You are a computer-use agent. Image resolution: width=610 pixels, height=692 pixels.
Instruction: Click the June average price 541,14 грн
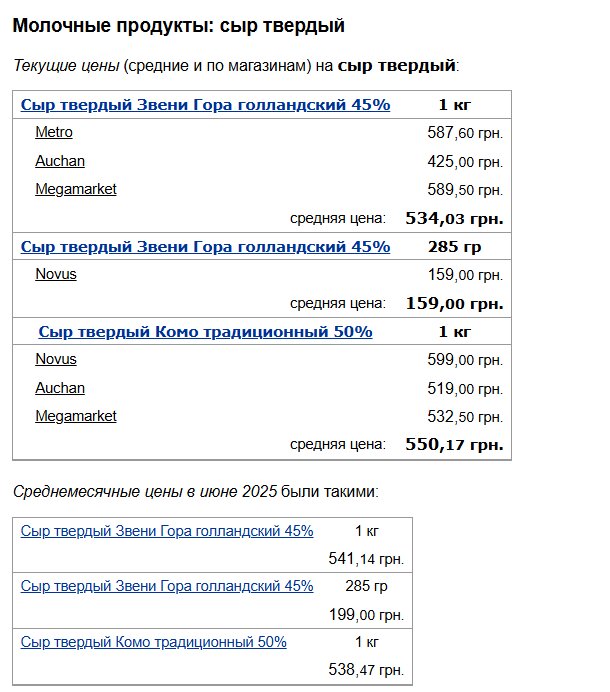tap(366, 559)
